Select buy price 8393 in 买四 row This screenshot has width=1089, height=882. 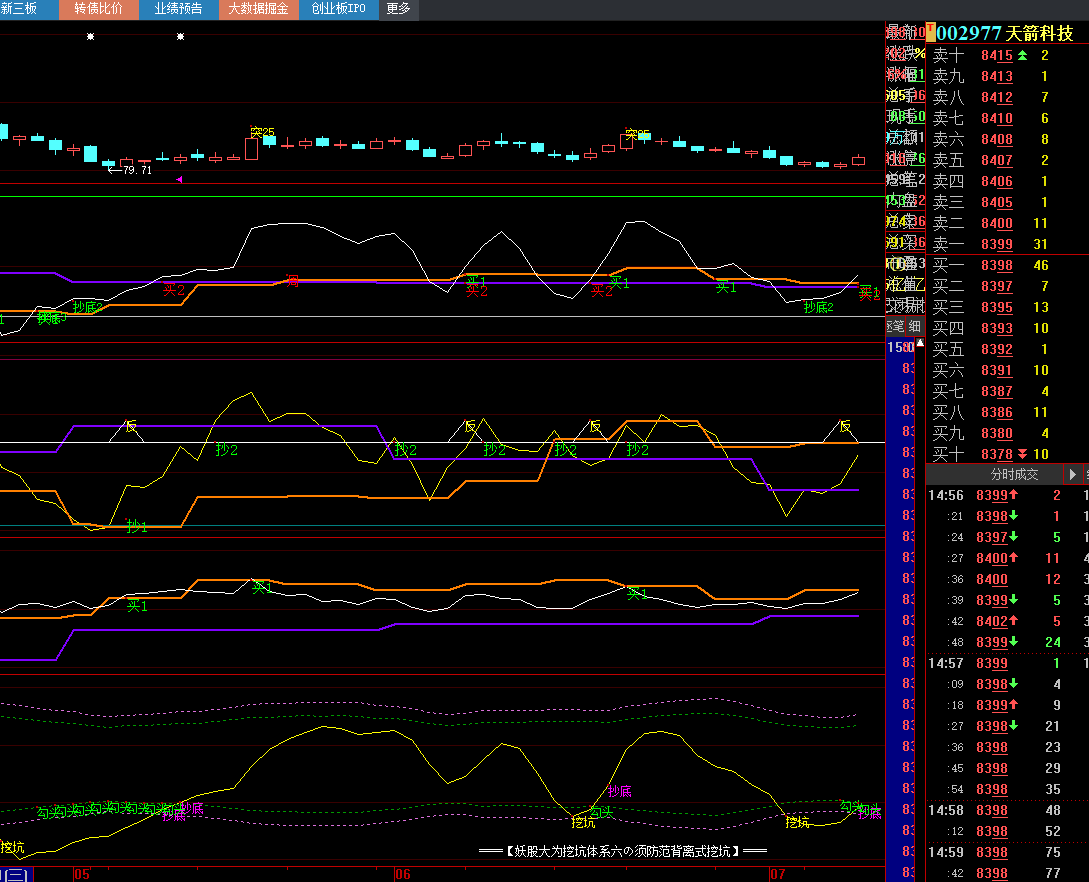pos(997,328)
